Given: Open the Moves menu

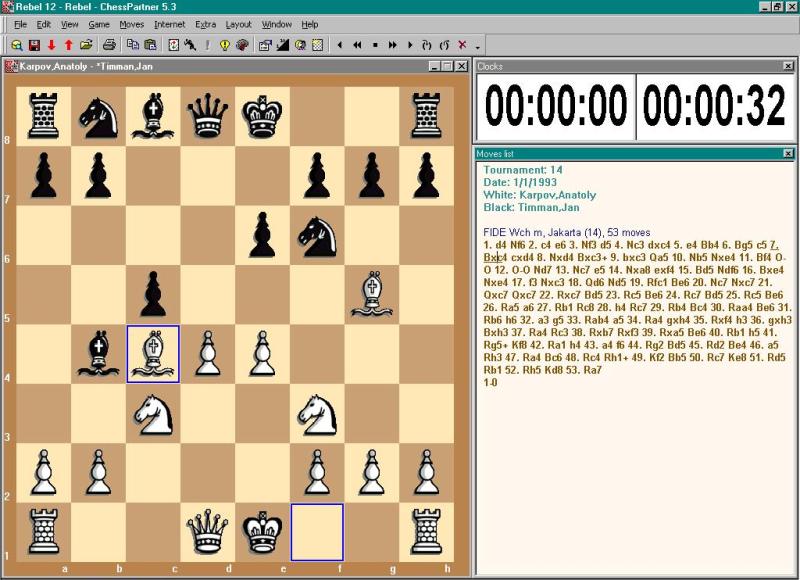Looking at the screenshot, I should coord(131,23).
